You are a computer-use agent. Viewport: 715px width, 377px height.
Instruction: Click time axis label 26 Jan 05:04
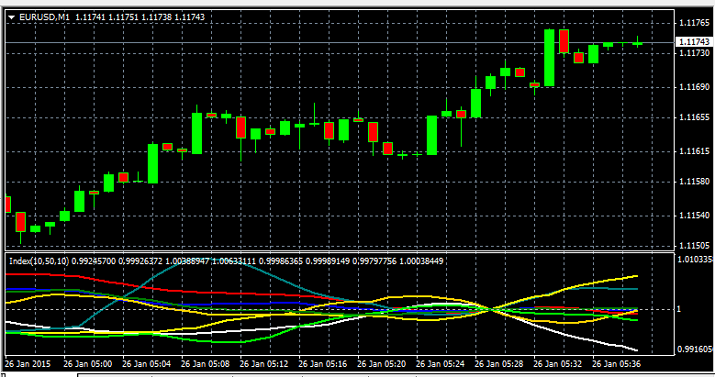pos(146,364)
